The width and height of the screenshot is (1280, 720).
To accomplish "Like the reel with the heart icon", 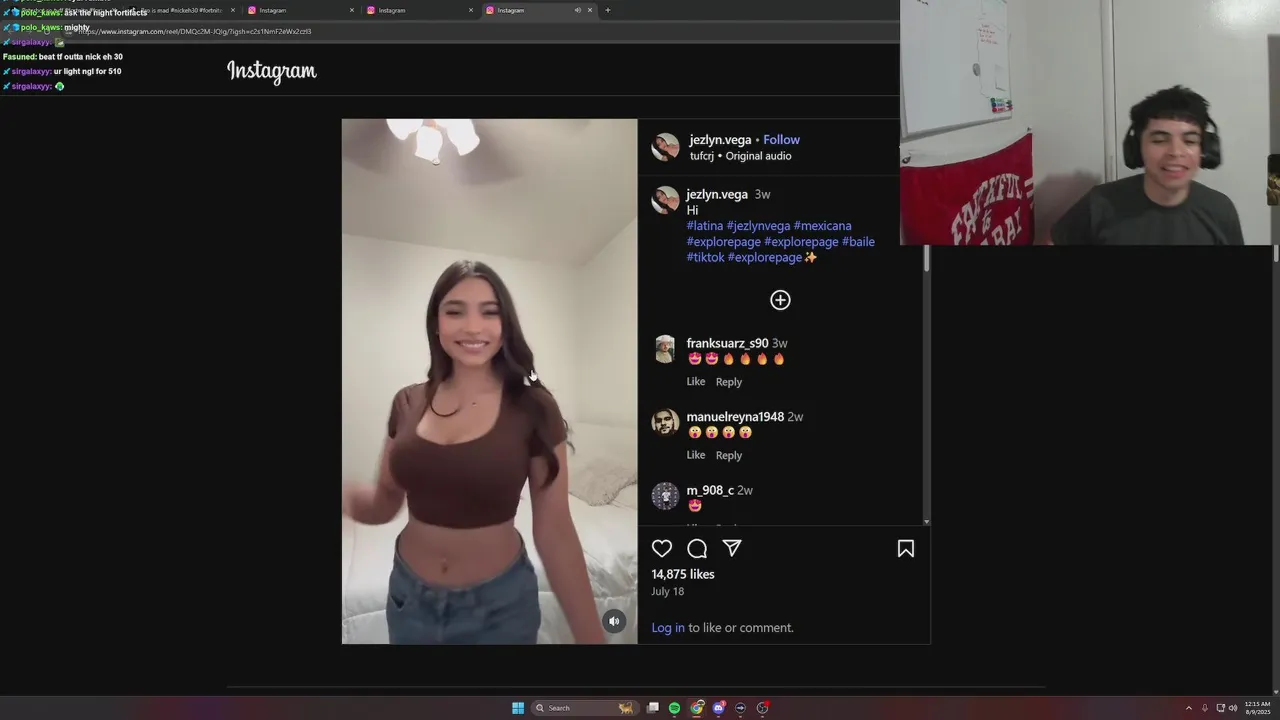I will point(662,548).
